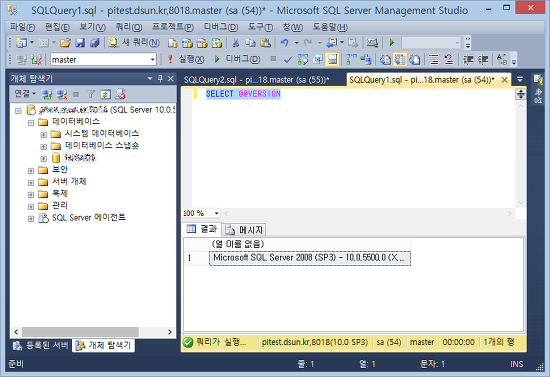Click the Decrease Indent icon
The height and width of the screenshot is (377, 550).
tap(468, 60)
